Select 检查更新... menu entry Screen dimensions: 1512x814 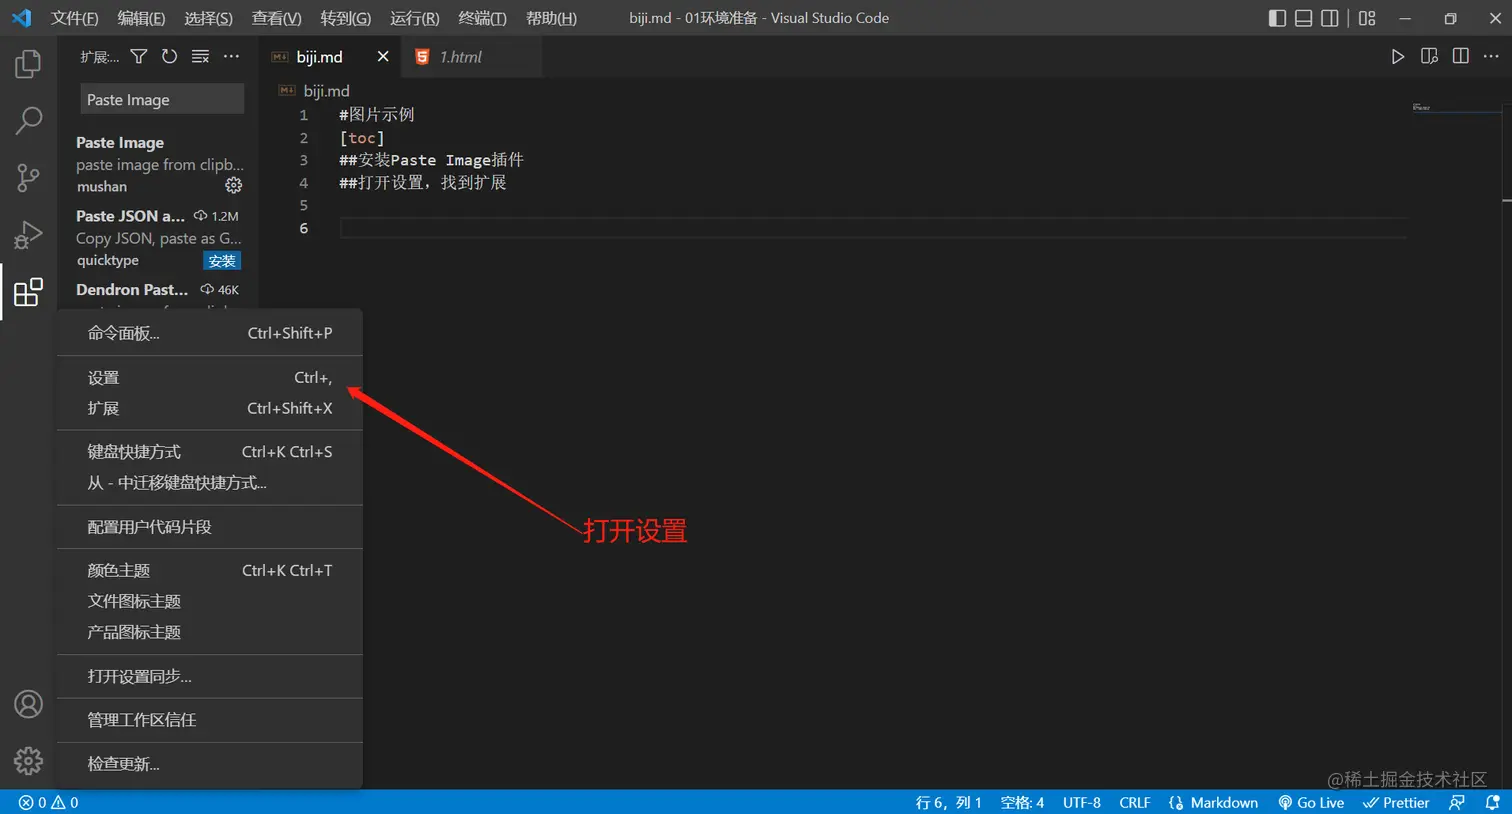pyautogui.click(x=210, y=763)
